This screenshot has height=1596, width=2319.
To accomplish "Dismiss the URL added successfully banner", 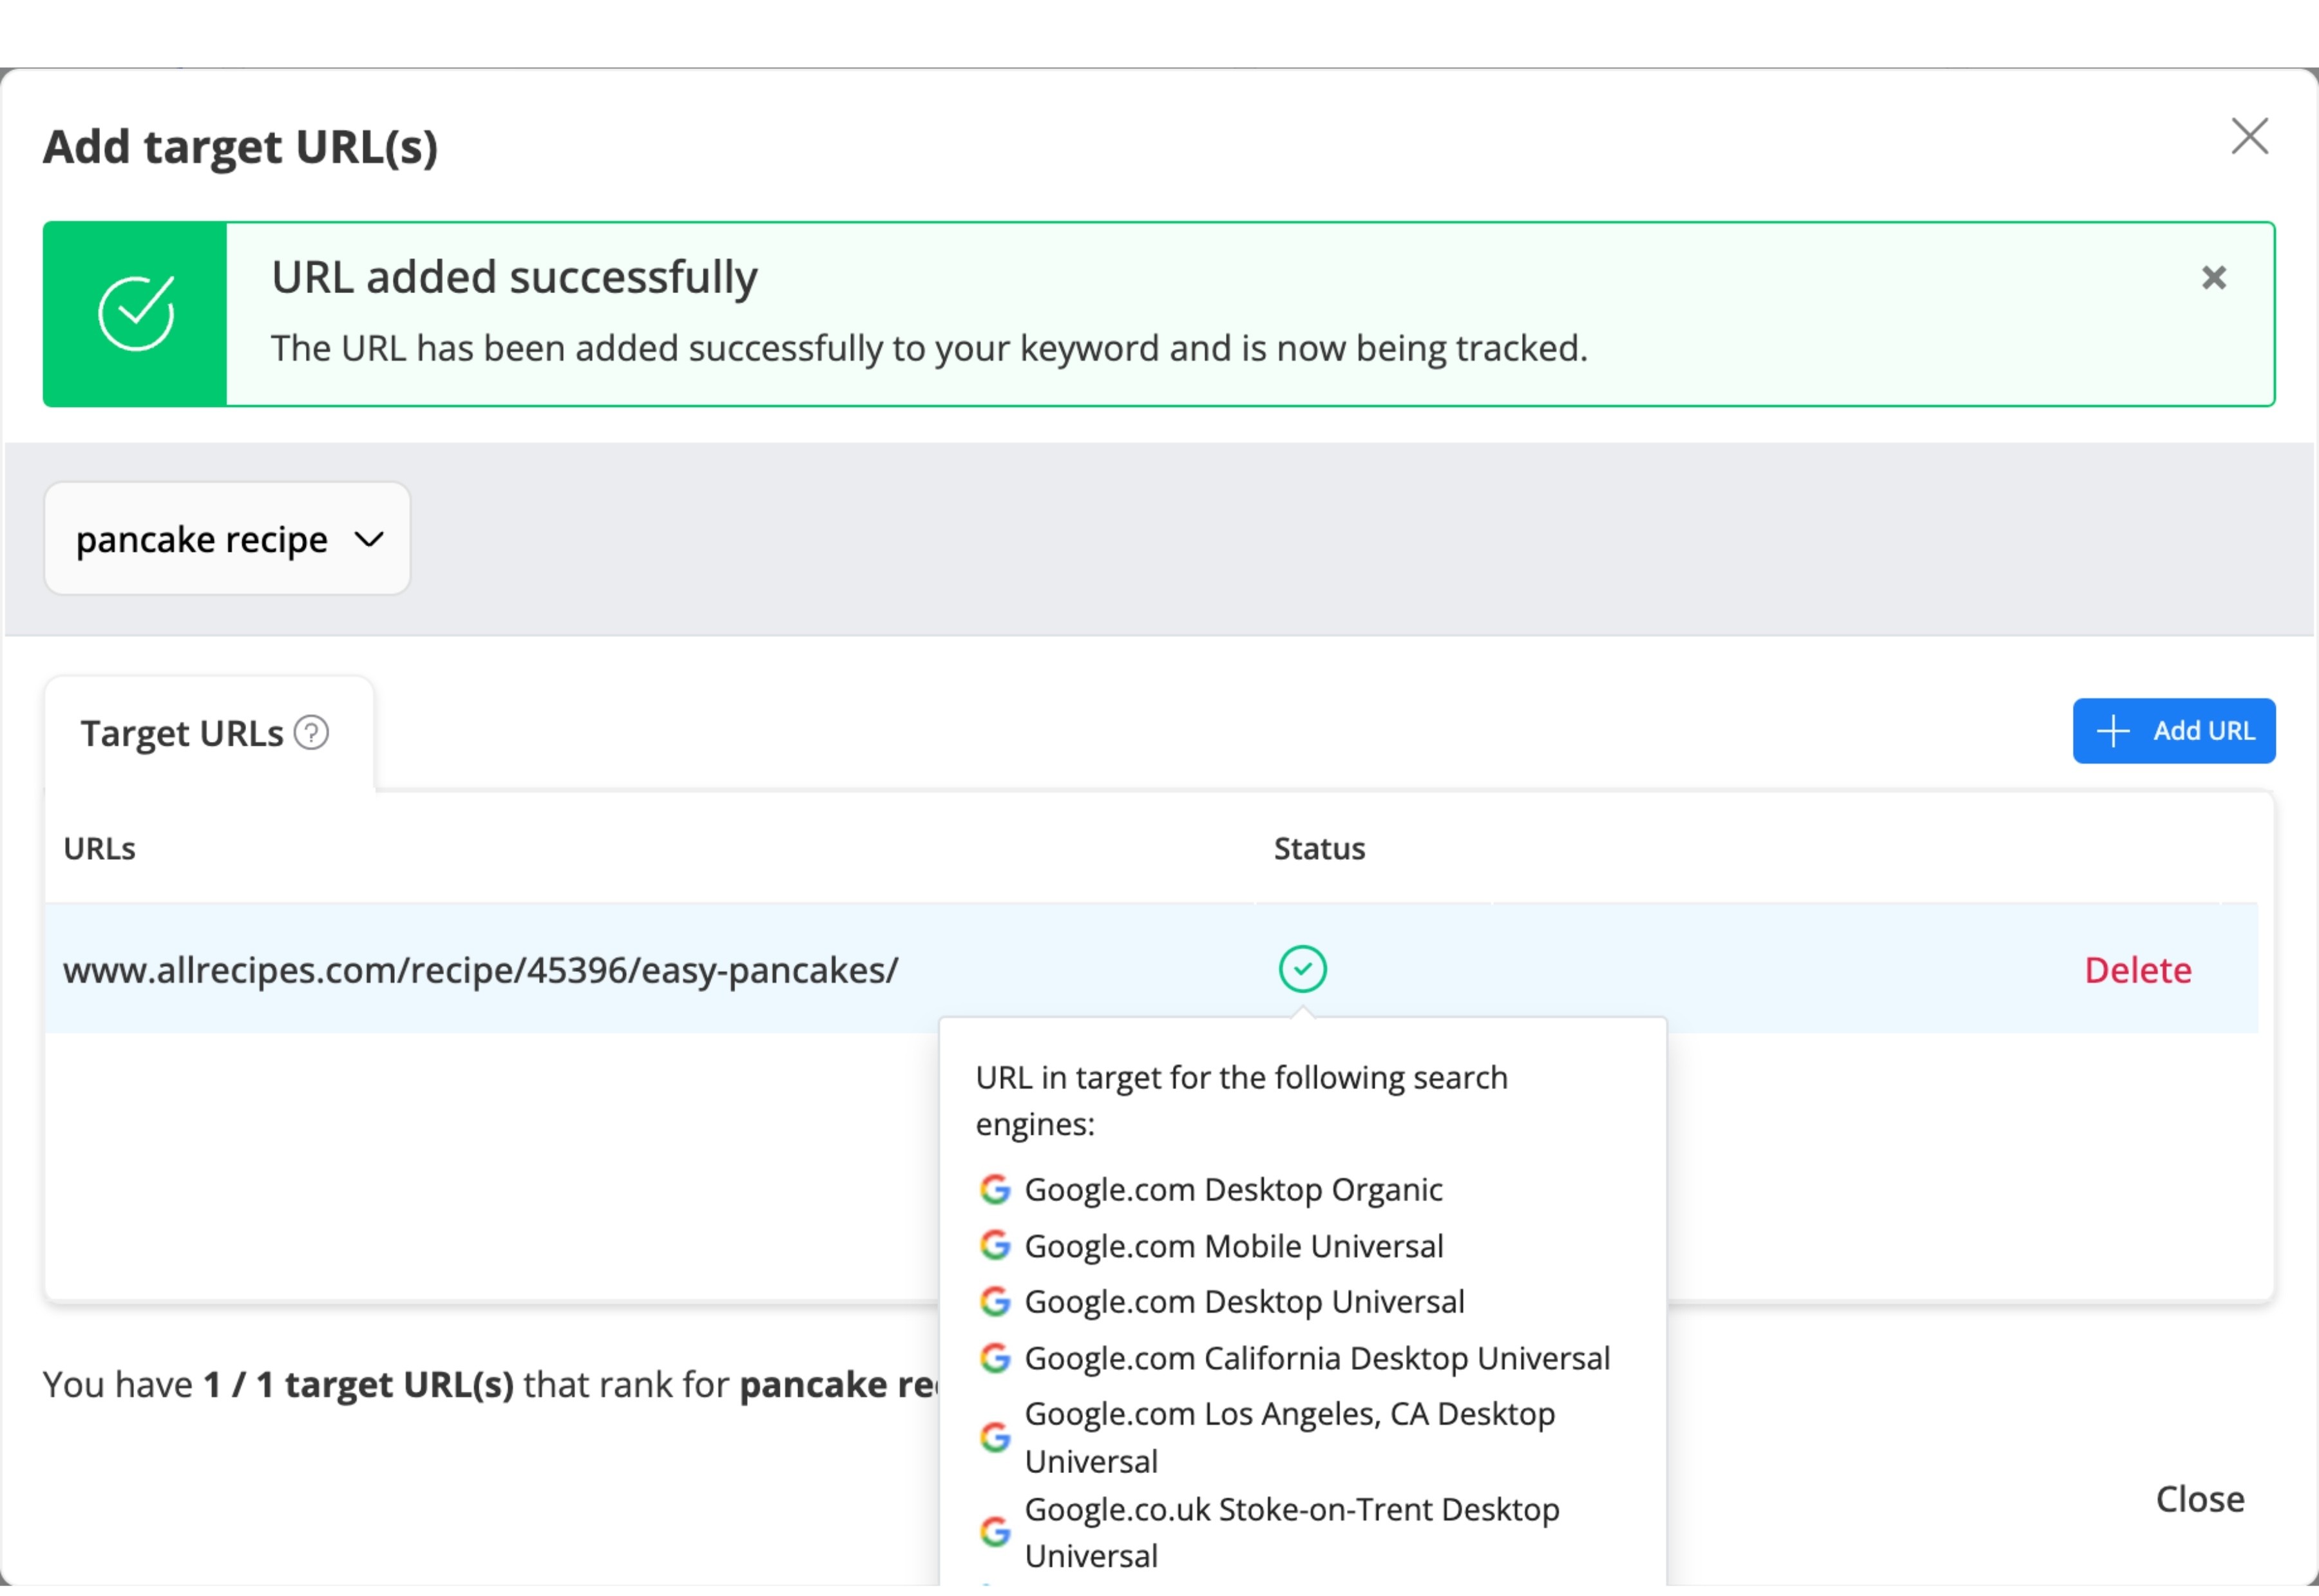I will 2214,278.
